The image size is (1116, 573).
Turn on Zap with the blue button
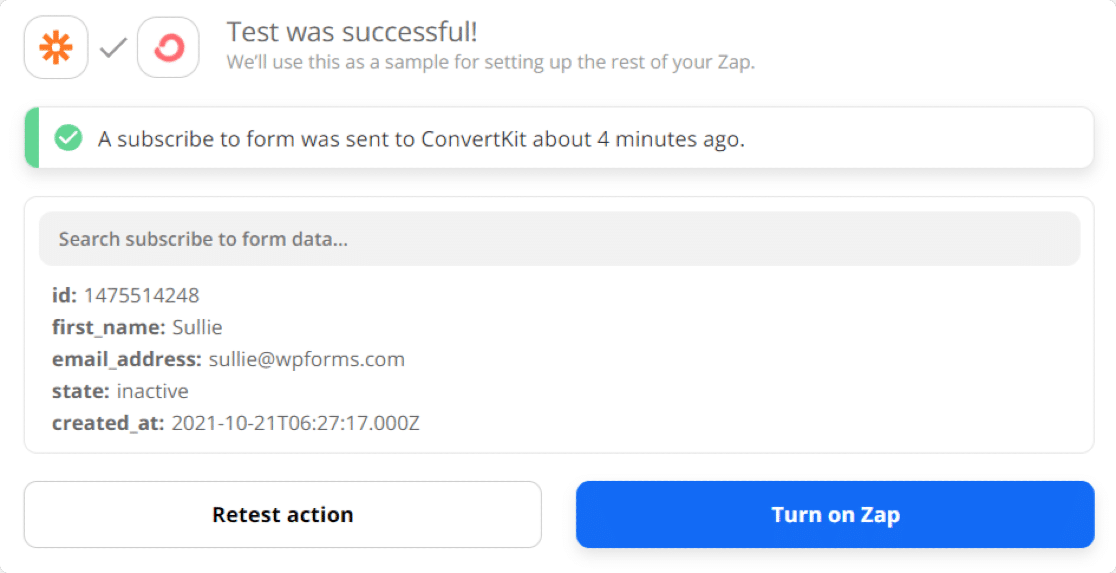point(835,515)
